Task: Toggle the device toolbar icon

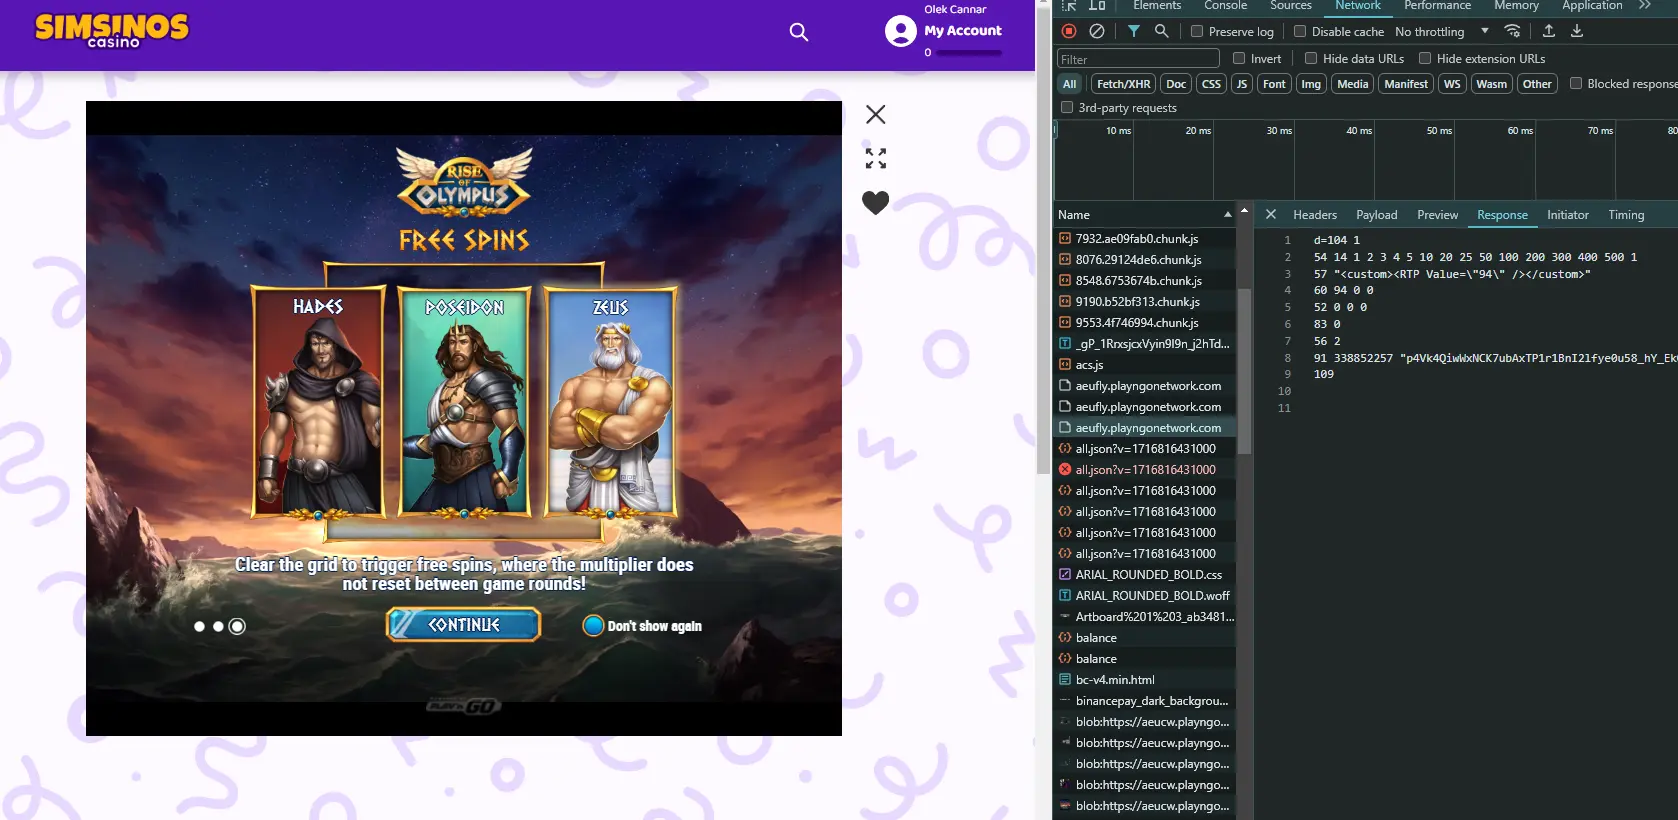Action: (1097, 5)
